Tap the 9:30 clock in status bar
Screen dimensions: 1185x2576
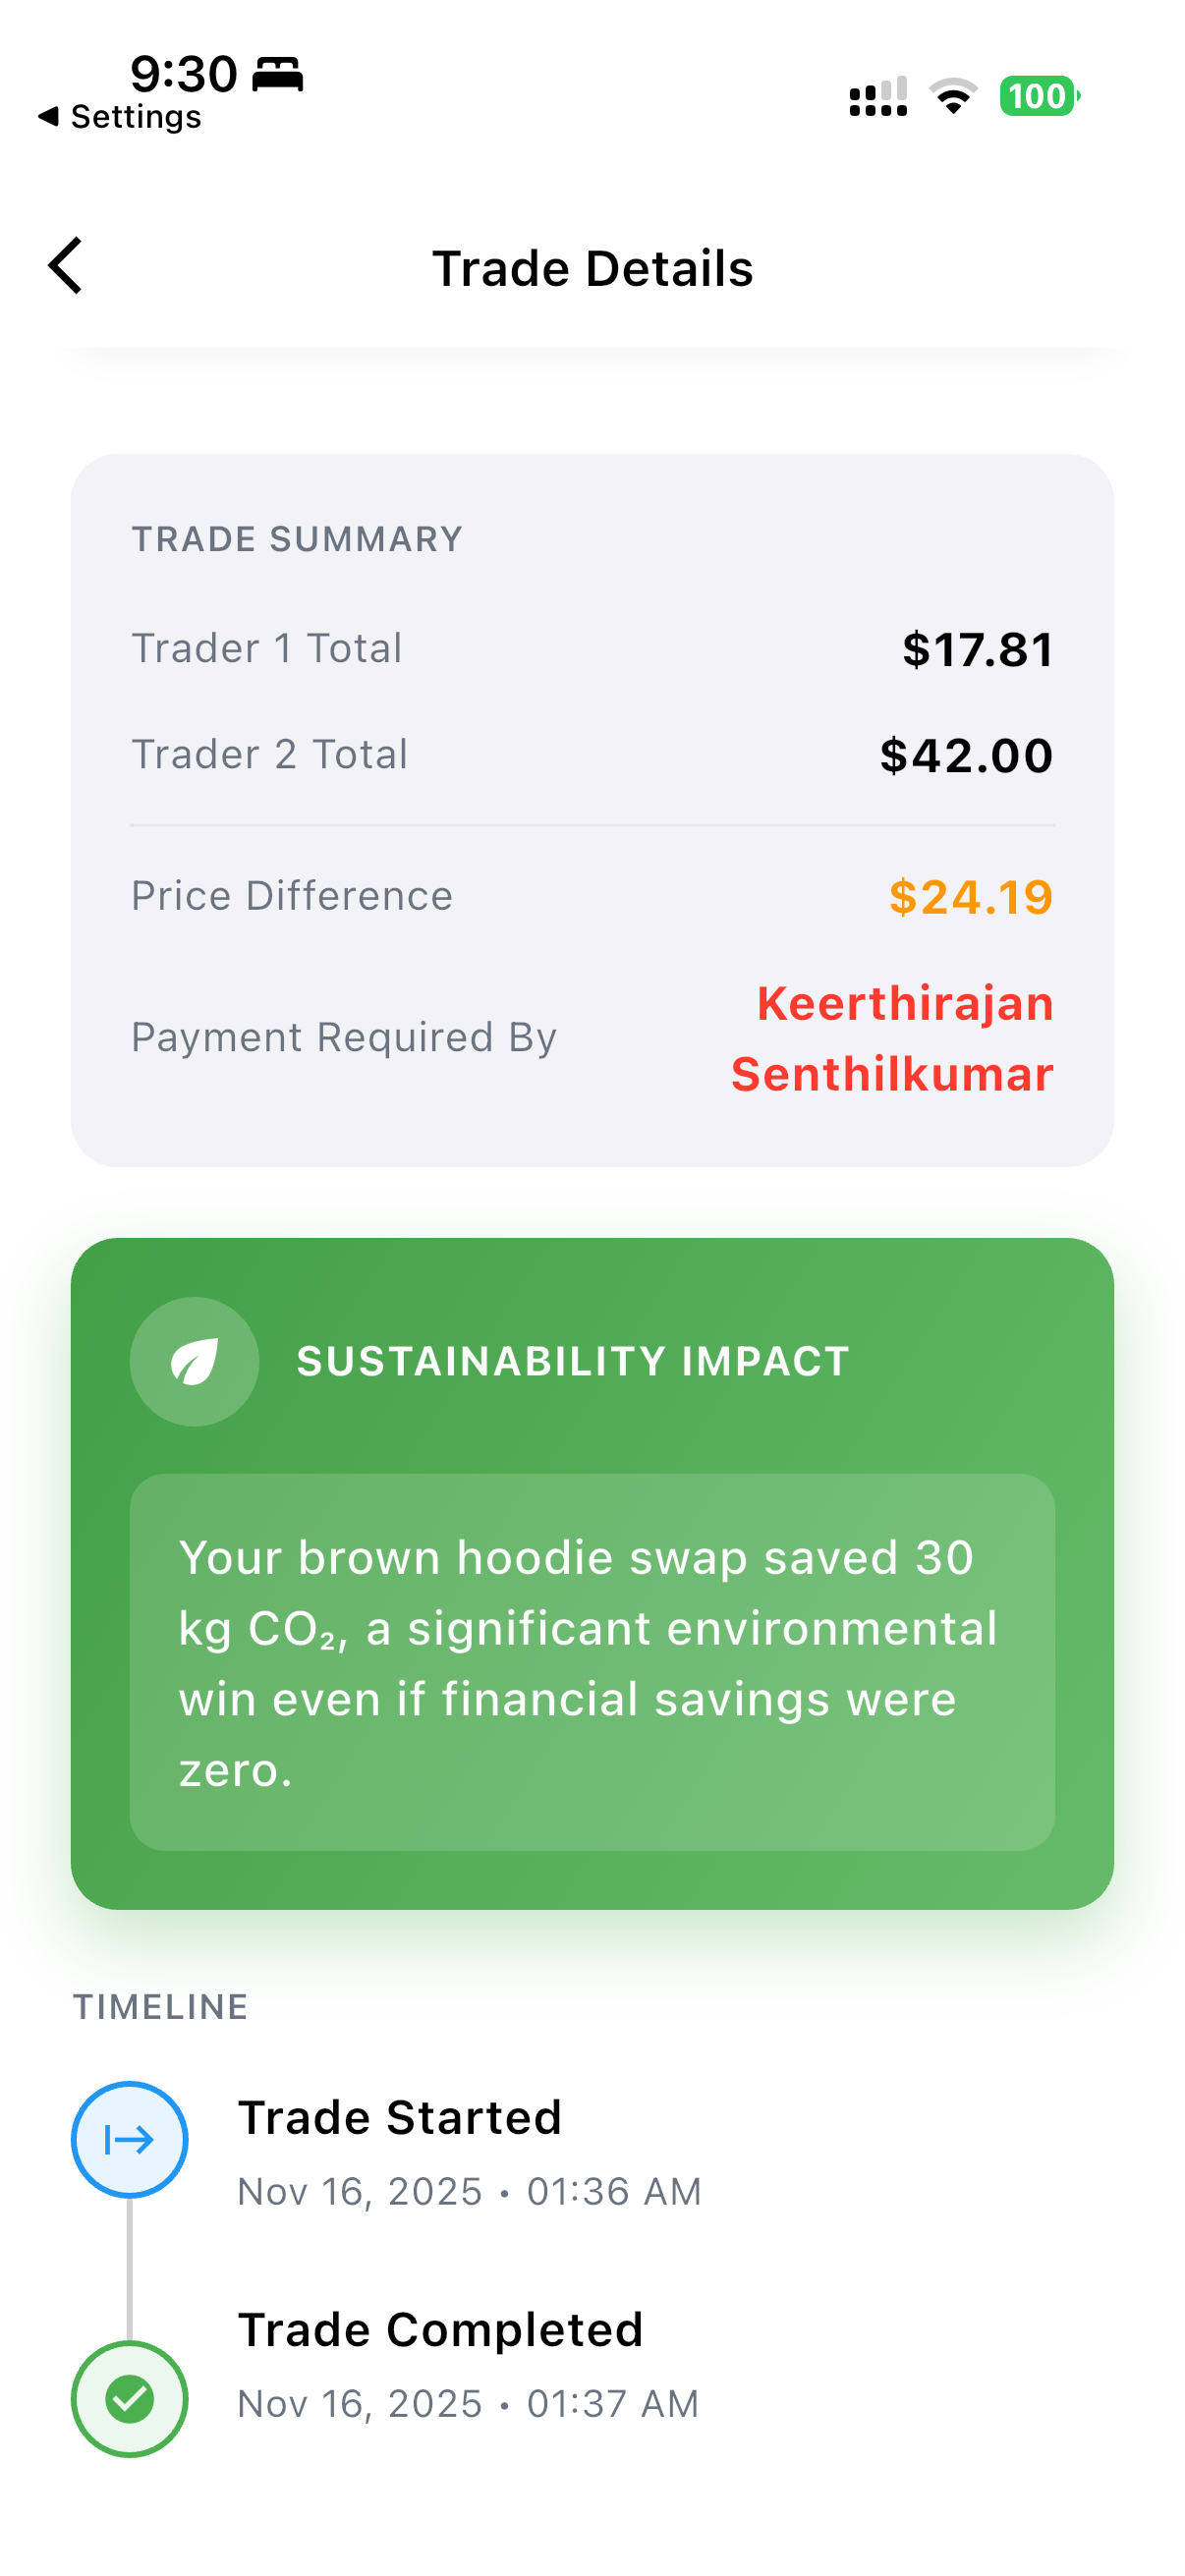click(184, 74)
